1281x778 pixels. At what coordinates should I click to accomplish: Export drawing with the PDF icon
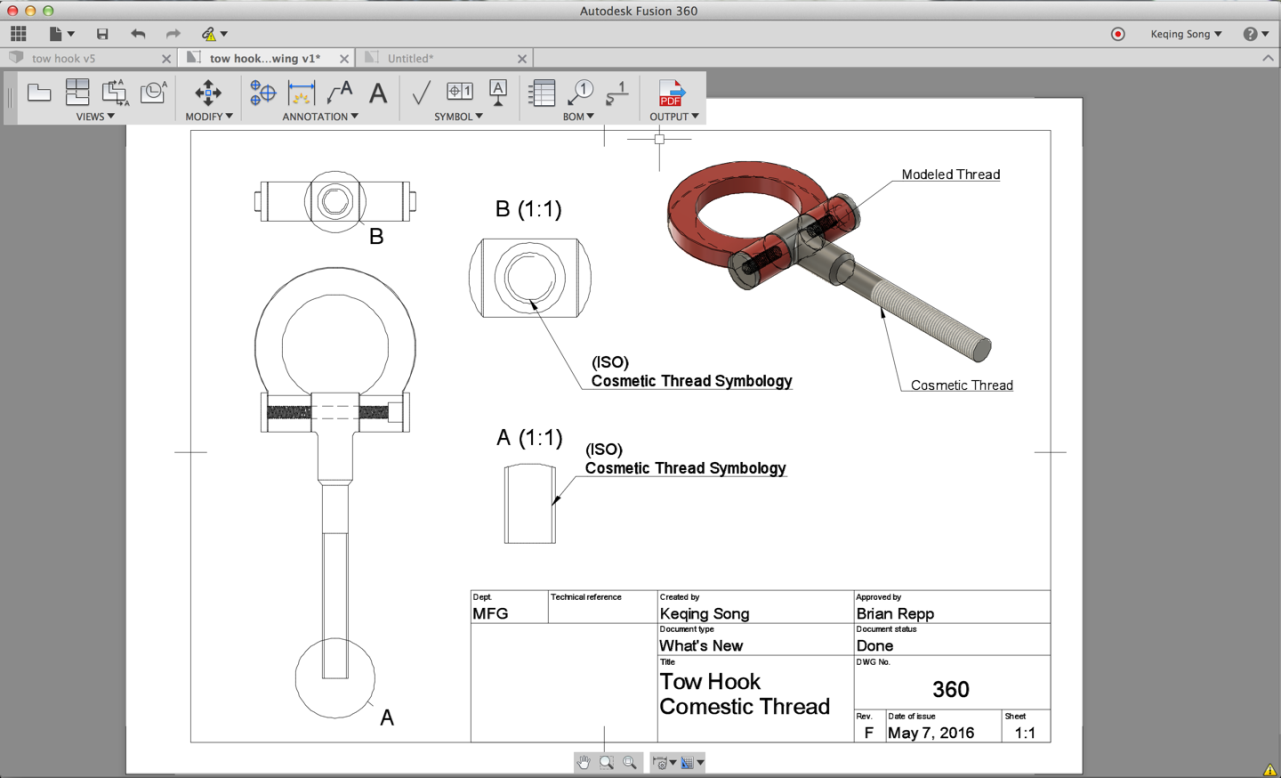pos(671,93)
